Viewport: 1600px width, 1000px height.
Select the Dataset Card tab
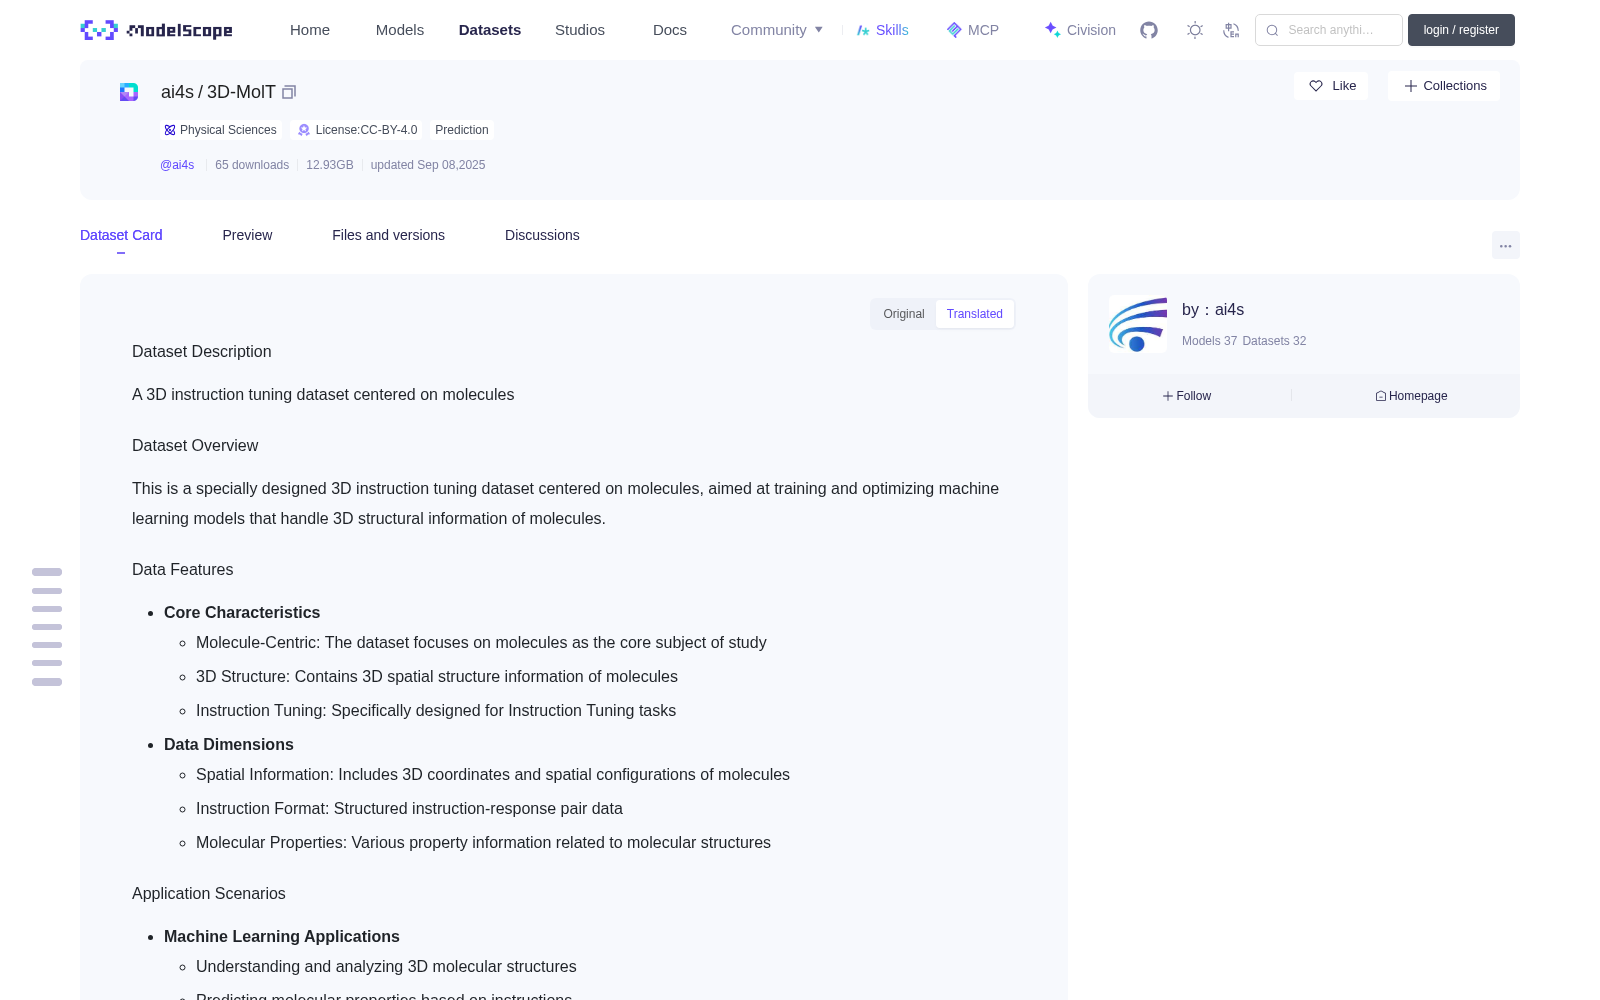coord(121,235)
